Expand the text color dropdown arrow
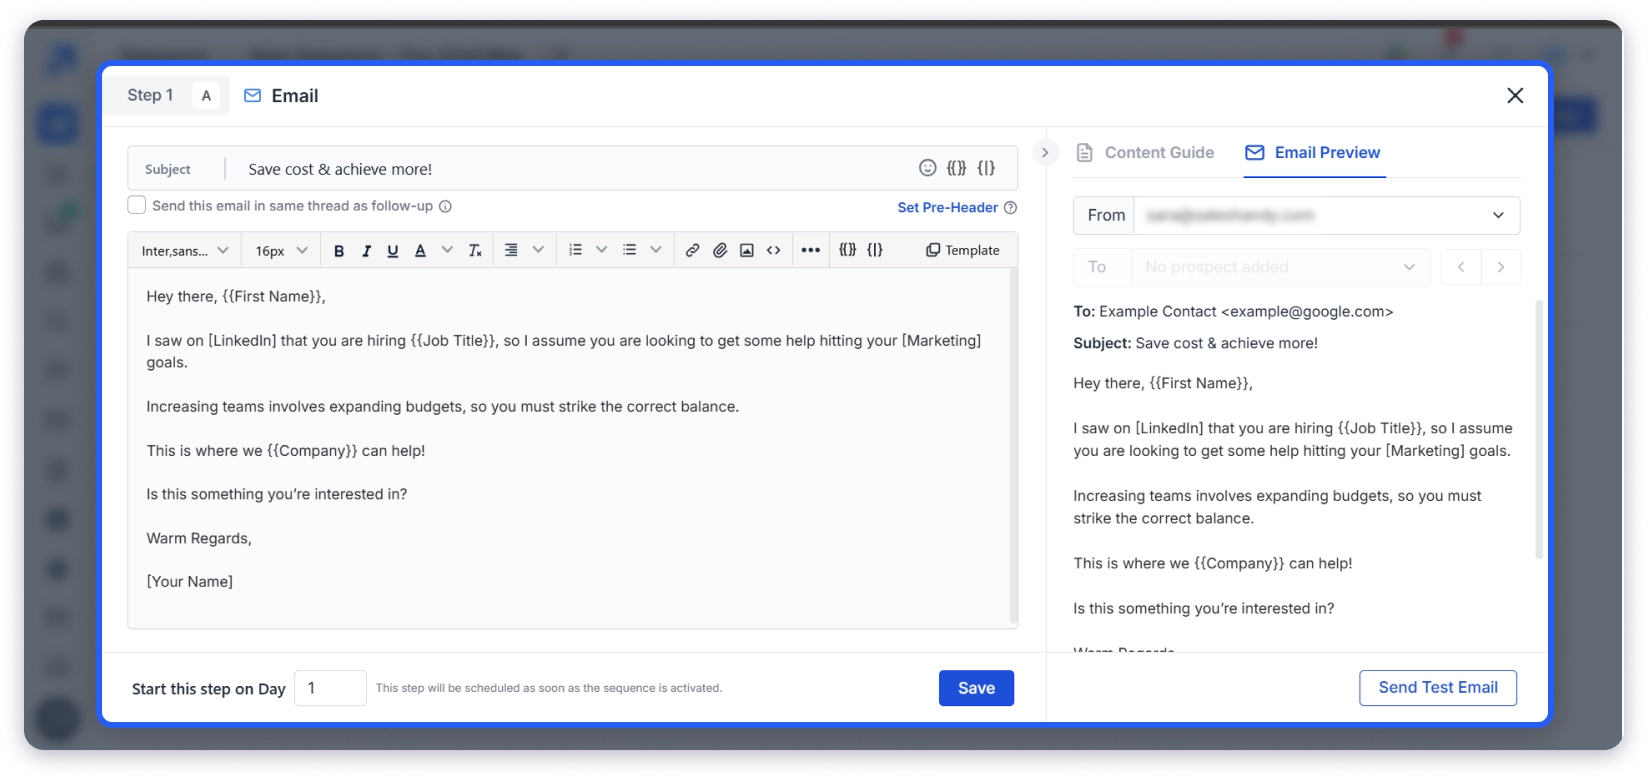This screenshot has width=1648, height=779. tap(447, 251)
